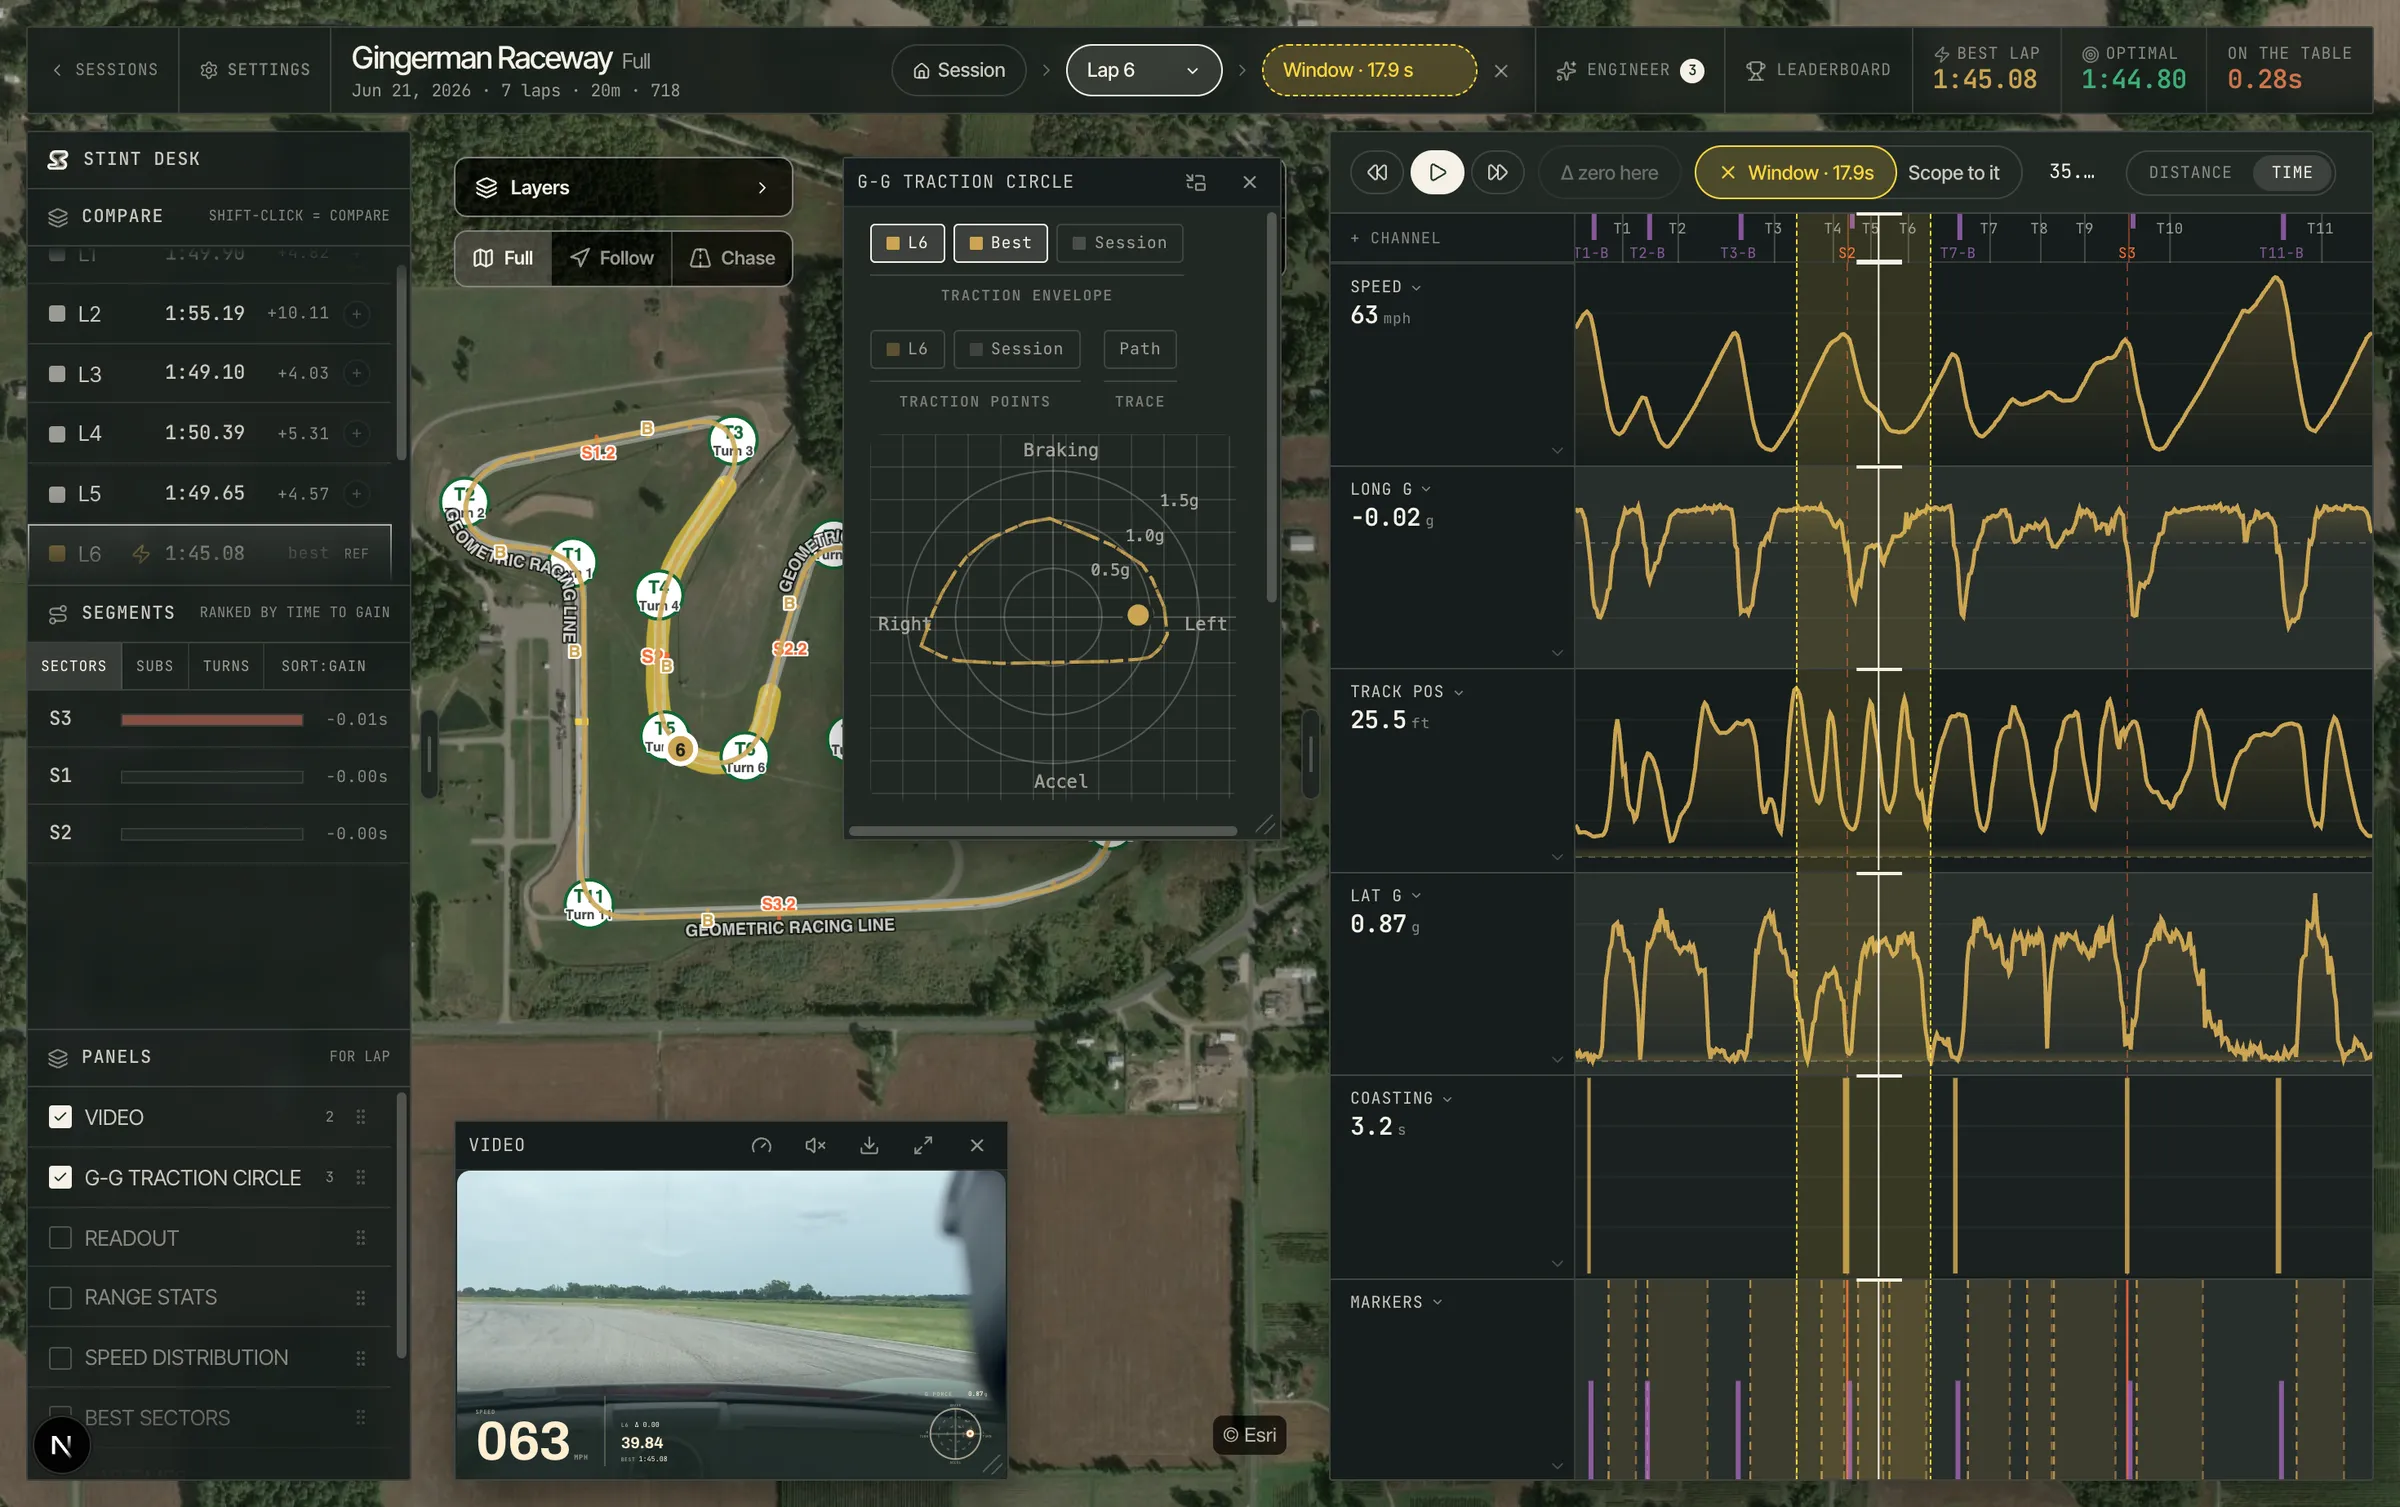Open the Lap 6 dropdown
The width and height of the screenshot is (2400, 1507).
[1143, 70]
